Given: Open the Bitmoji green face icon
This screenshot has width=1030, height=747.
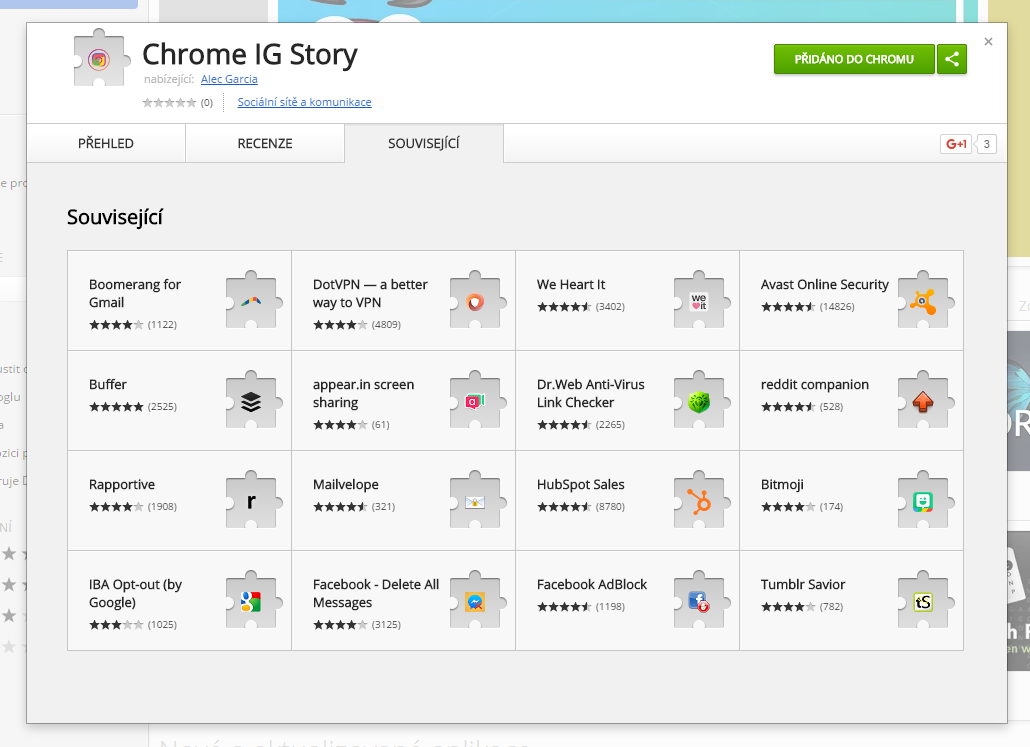Looking at the screenshot, I should point(926,499).
